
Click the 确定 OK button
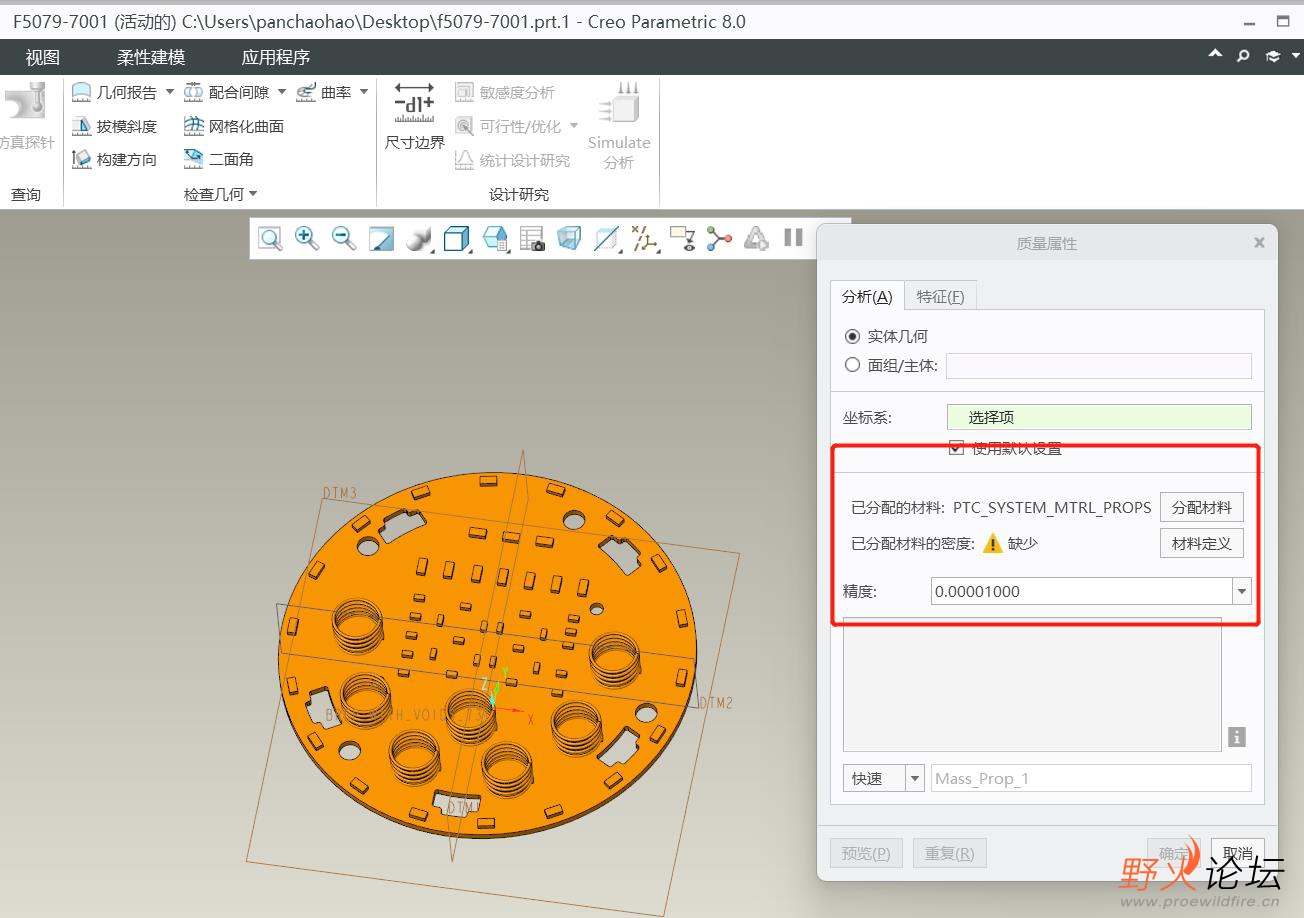pos(1173,853)
